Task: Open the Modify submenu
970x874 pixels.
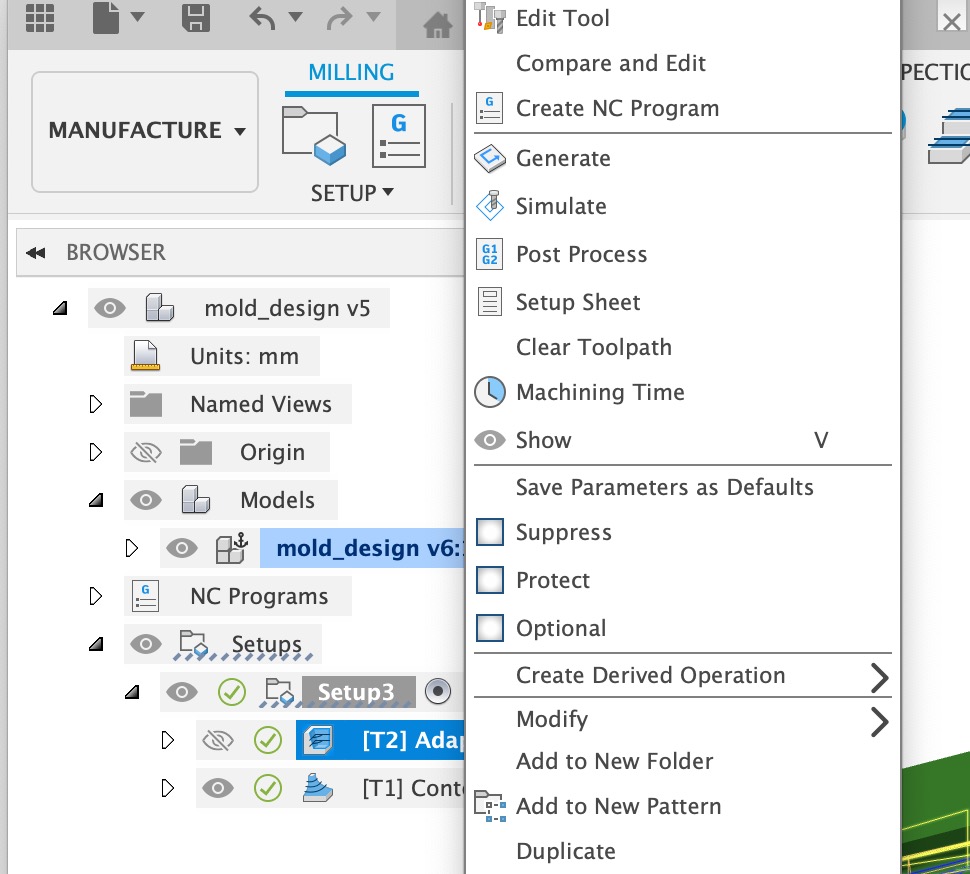Action: (682, 719)
